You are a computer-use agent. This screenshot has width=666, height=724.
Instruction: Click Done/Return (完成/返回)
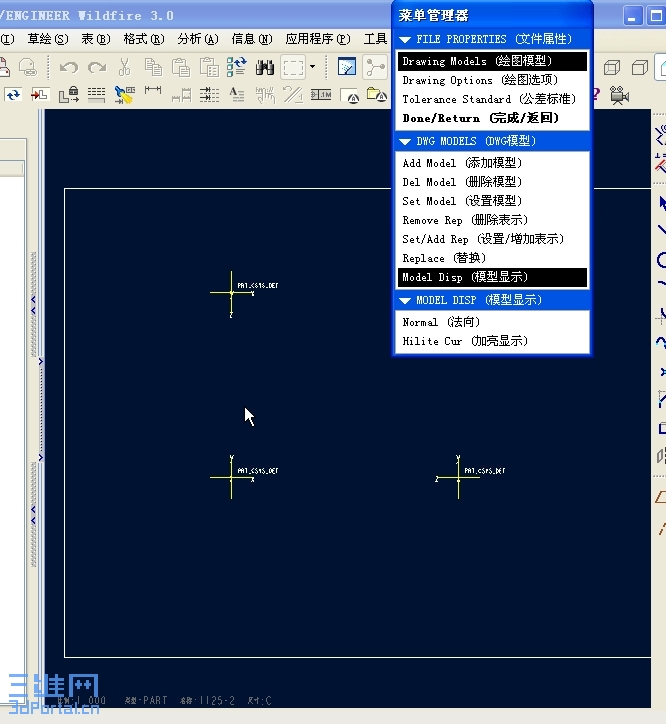[x=492, y=118]
